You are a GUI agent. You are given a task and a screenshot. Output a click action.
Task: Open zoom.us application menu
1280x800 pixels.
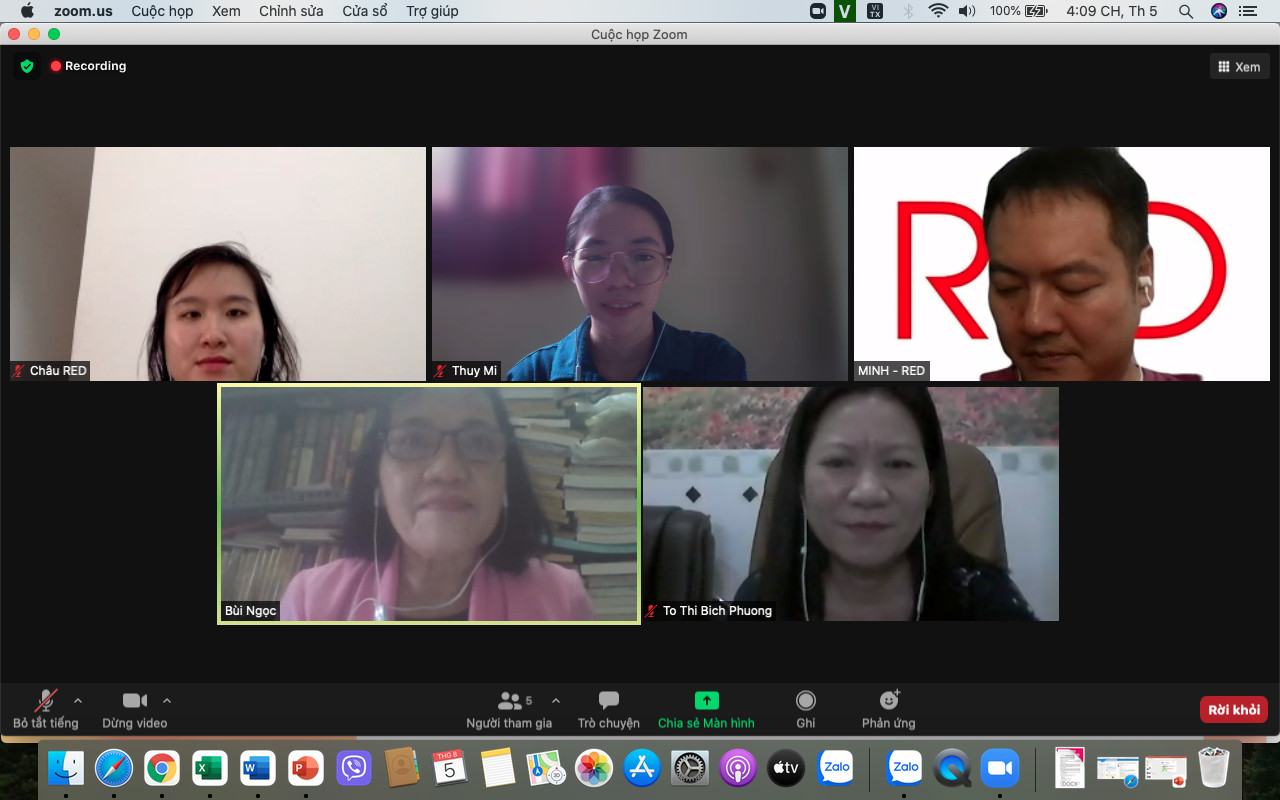pyautogui.click(x=83, y=11)
